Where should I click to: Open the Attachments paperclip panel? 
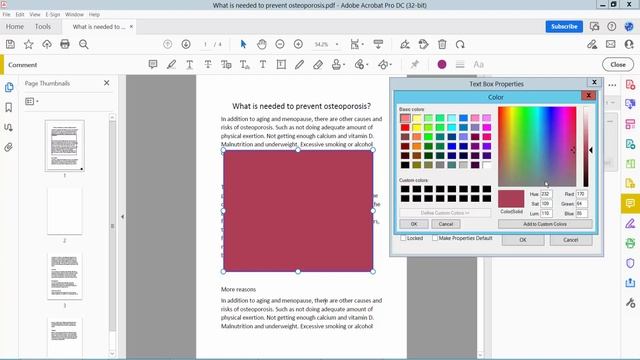[x=9, y=147]
